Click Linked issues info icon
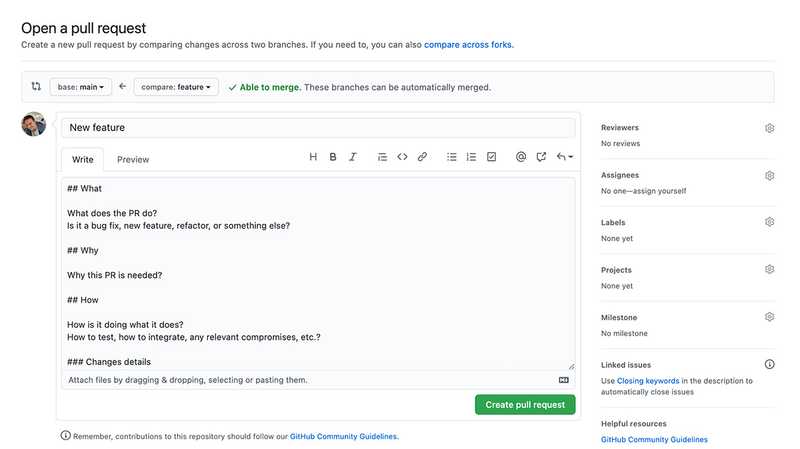Image resolution: width=800 pixels, height=449 pixels. click(769, 364)
